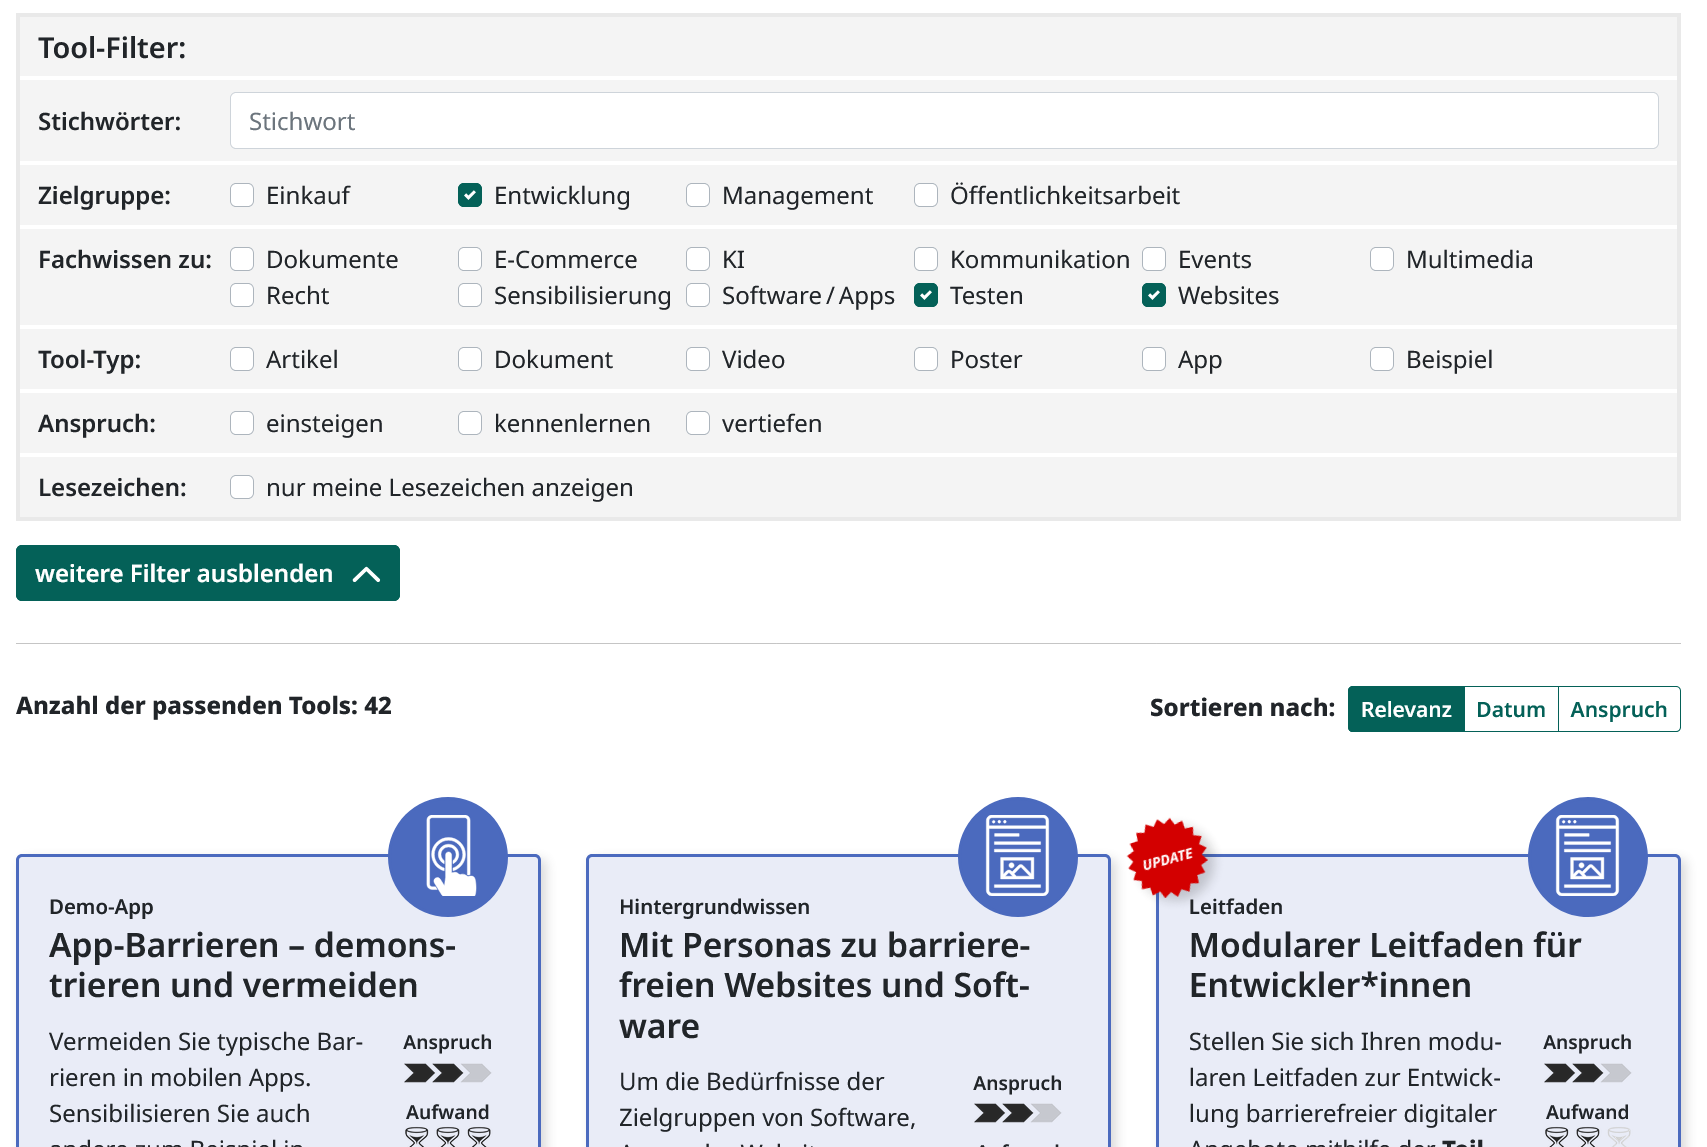Click the Tool-Filter heading
1707x1147 pixels.
(112, 48)
